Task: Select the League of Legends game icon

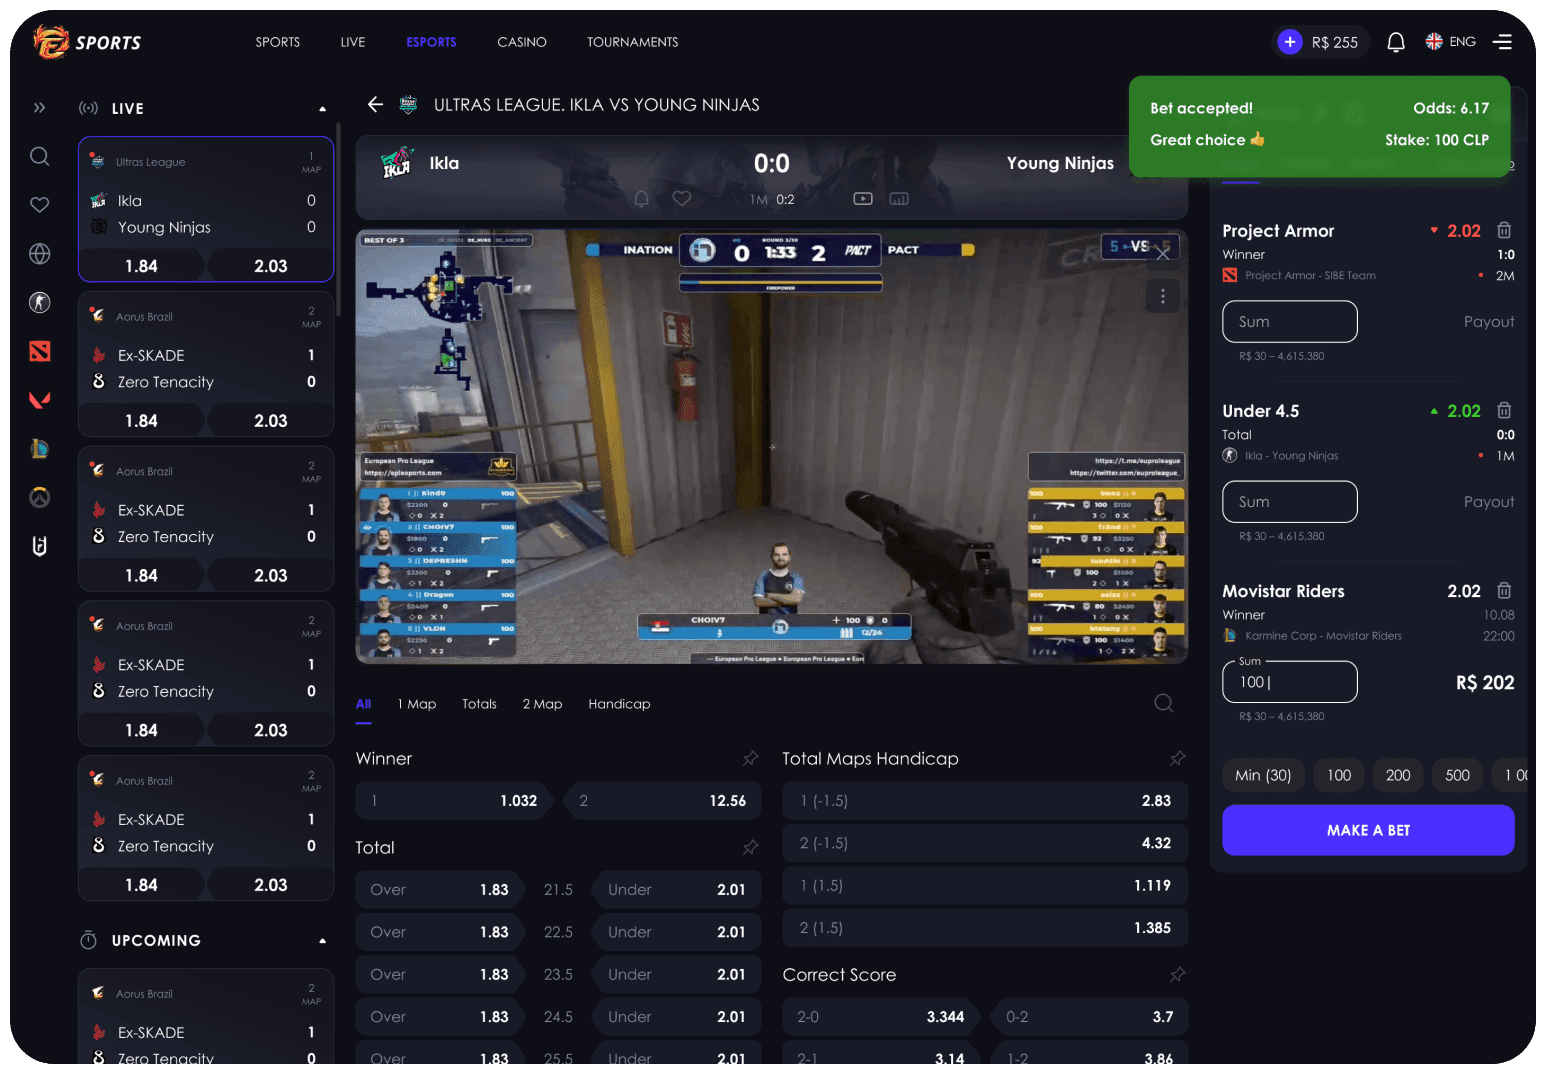Action: pos(39,449)
